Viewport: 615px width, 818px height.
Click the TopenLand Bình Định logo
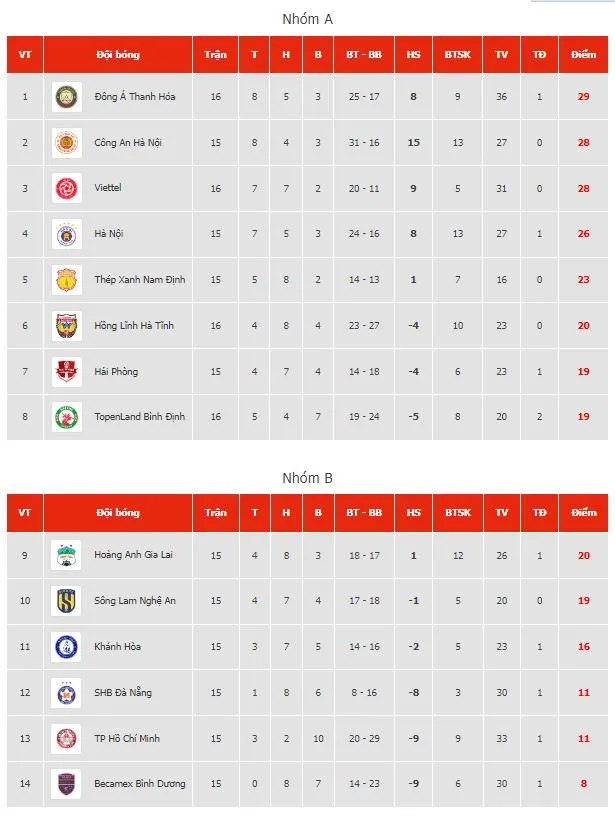pyautogui.click(x=67, y=417)
